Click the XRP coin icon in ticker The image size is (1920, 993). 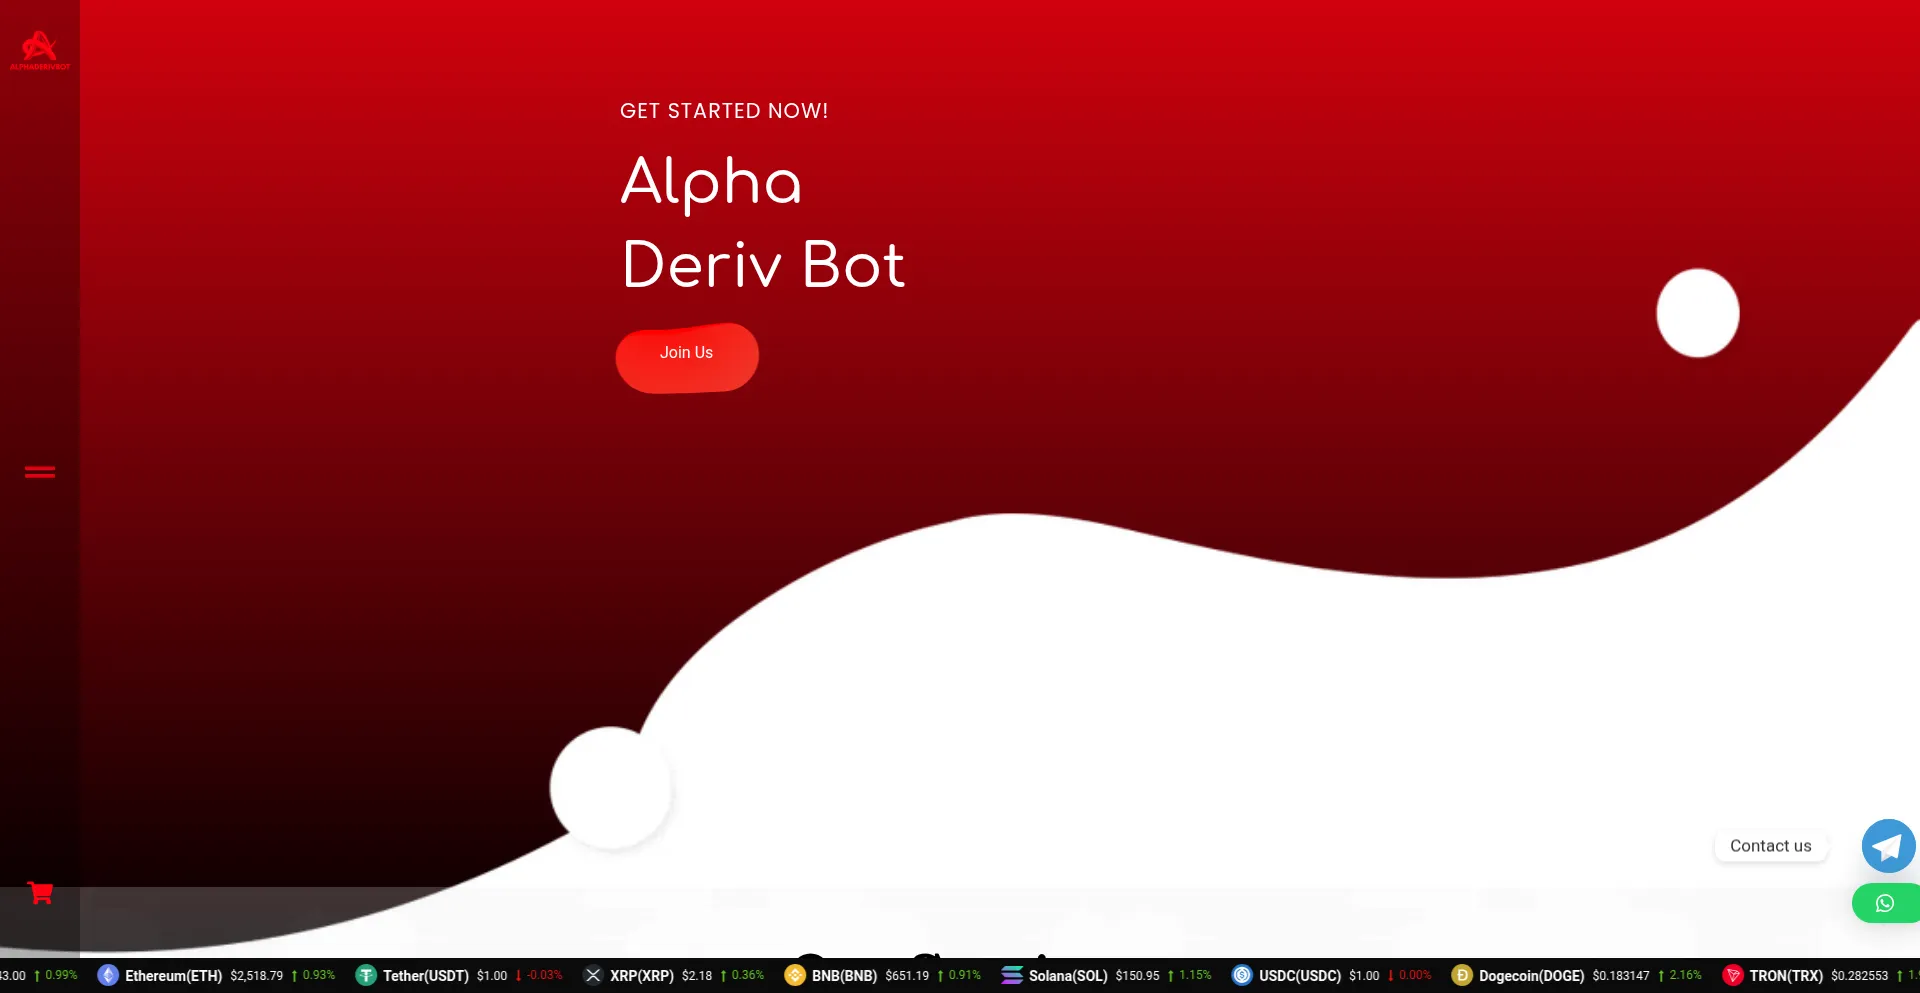click(x=593, y=975)
